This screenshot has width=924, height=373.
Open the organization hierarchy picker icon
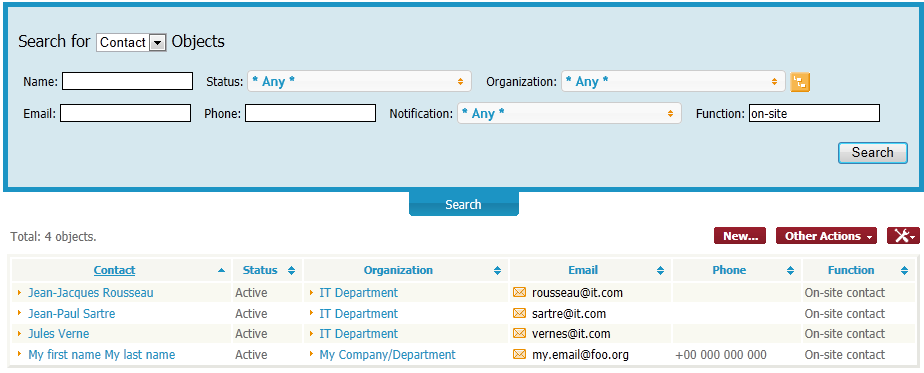pyautogui.click(x=800, y=82)
